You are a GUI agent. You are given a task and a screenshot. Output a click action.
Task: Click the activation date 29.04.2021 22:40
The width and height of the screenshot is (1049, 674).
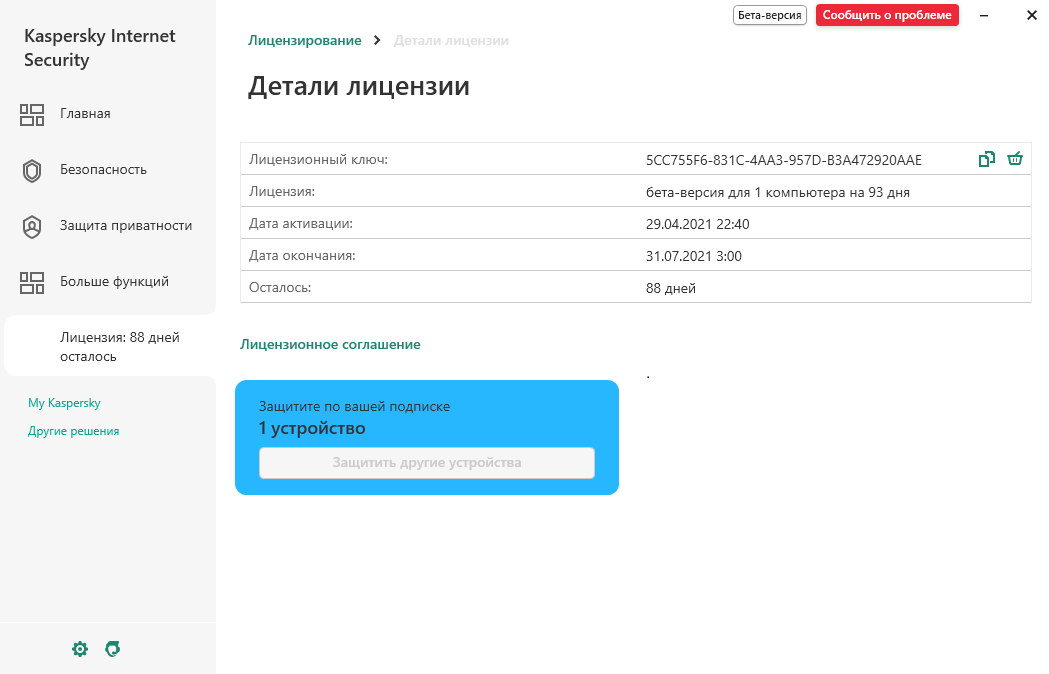coord(697,224)
